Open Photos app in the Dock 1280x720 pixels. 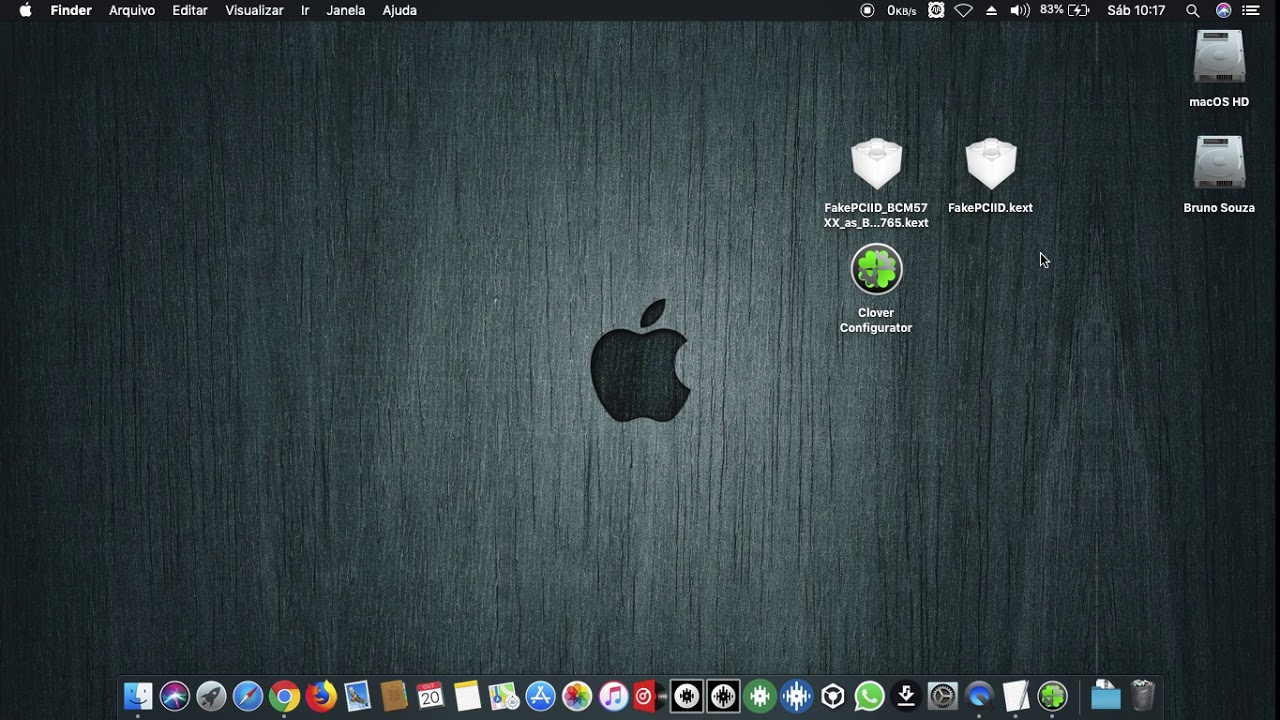pos(577,696)
